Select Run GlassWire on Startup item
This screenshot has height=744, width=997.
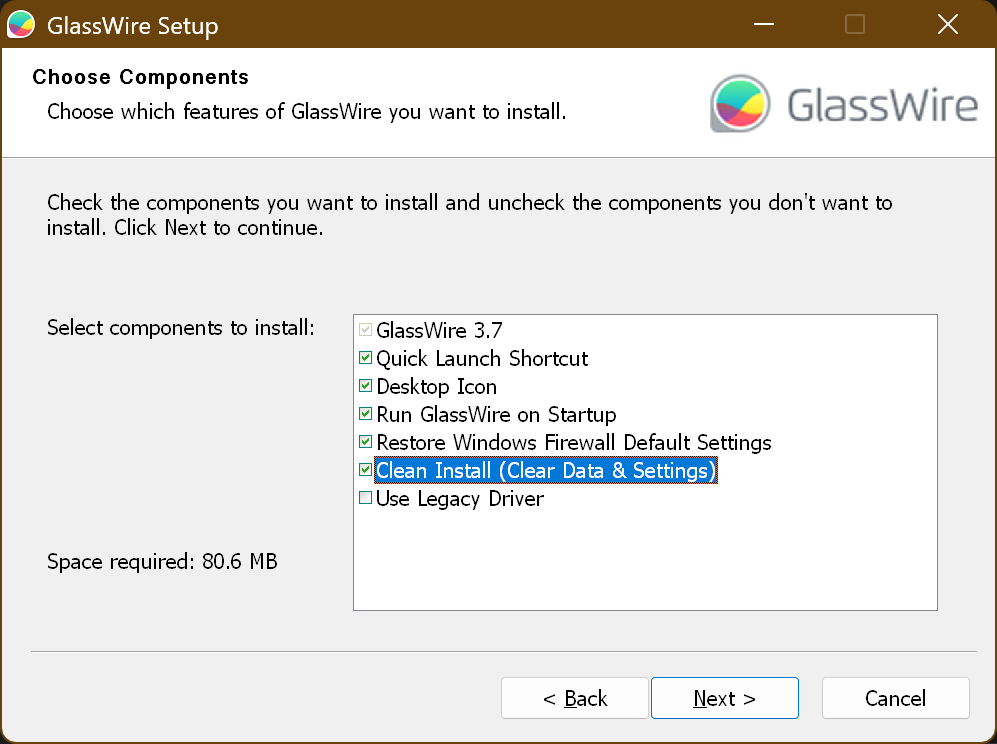coord(496,414)
